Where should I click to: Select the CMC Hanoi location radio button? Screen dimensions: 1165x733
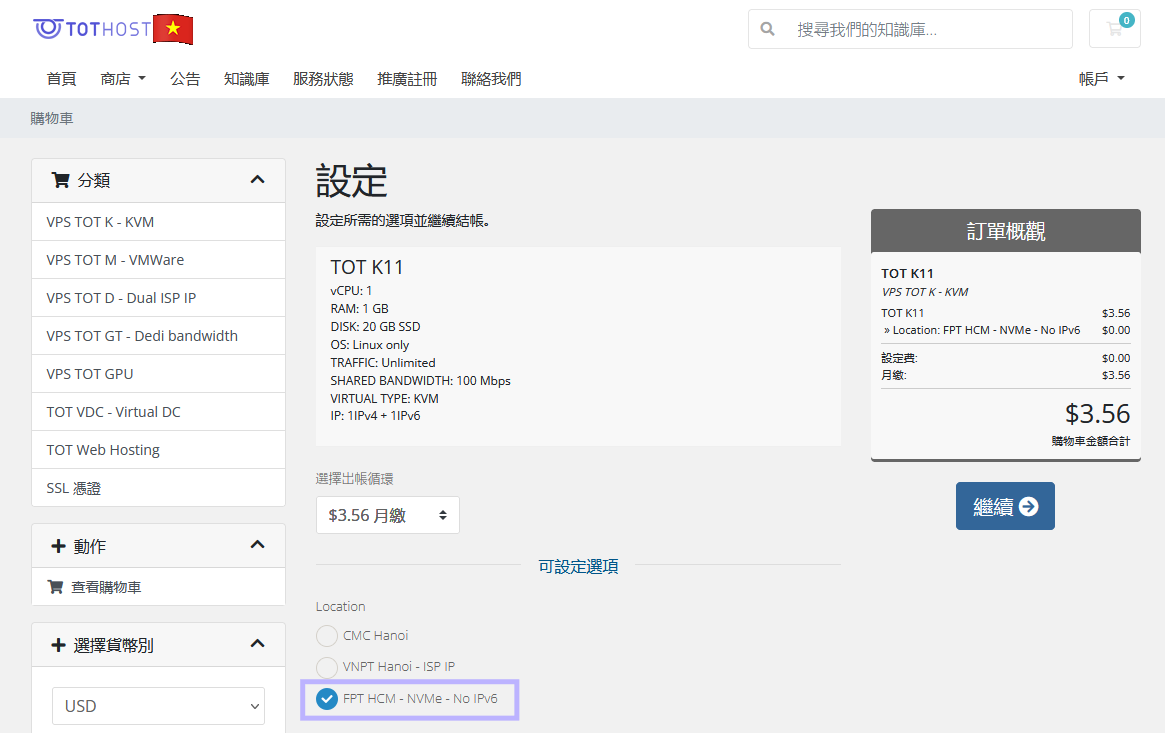pyautogui.click(x=326, y=636)
